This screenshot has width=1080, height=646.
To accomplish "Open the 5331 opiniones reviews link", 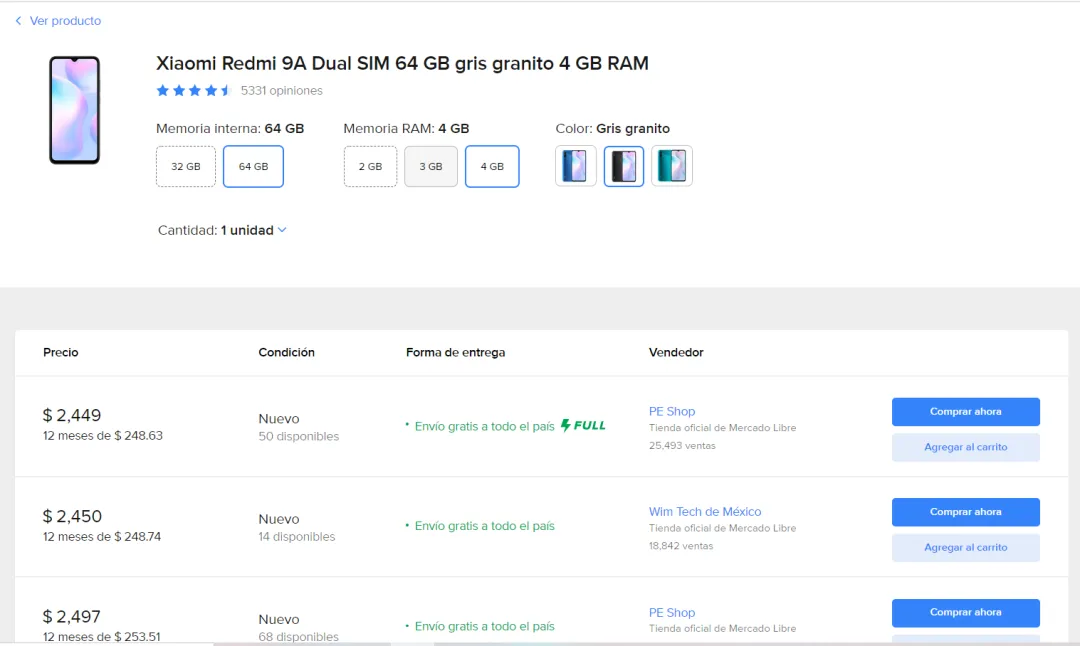I will [x=282, y=91].
